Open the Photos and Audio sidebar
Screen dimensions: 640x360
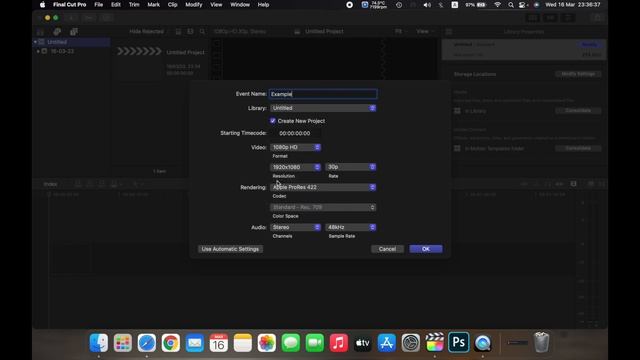tap(57, 31)
